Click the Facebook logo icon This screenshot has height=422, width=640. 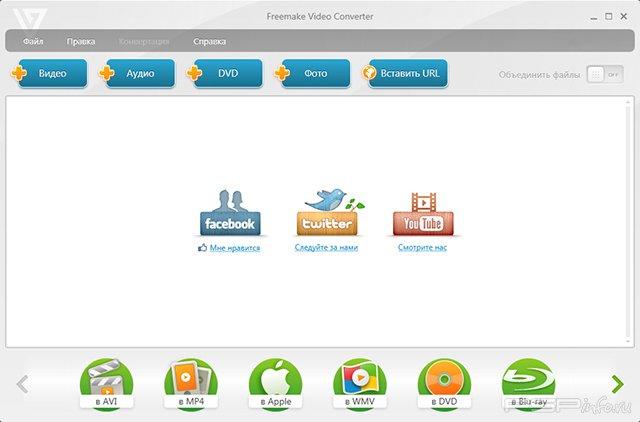point(229,211)
